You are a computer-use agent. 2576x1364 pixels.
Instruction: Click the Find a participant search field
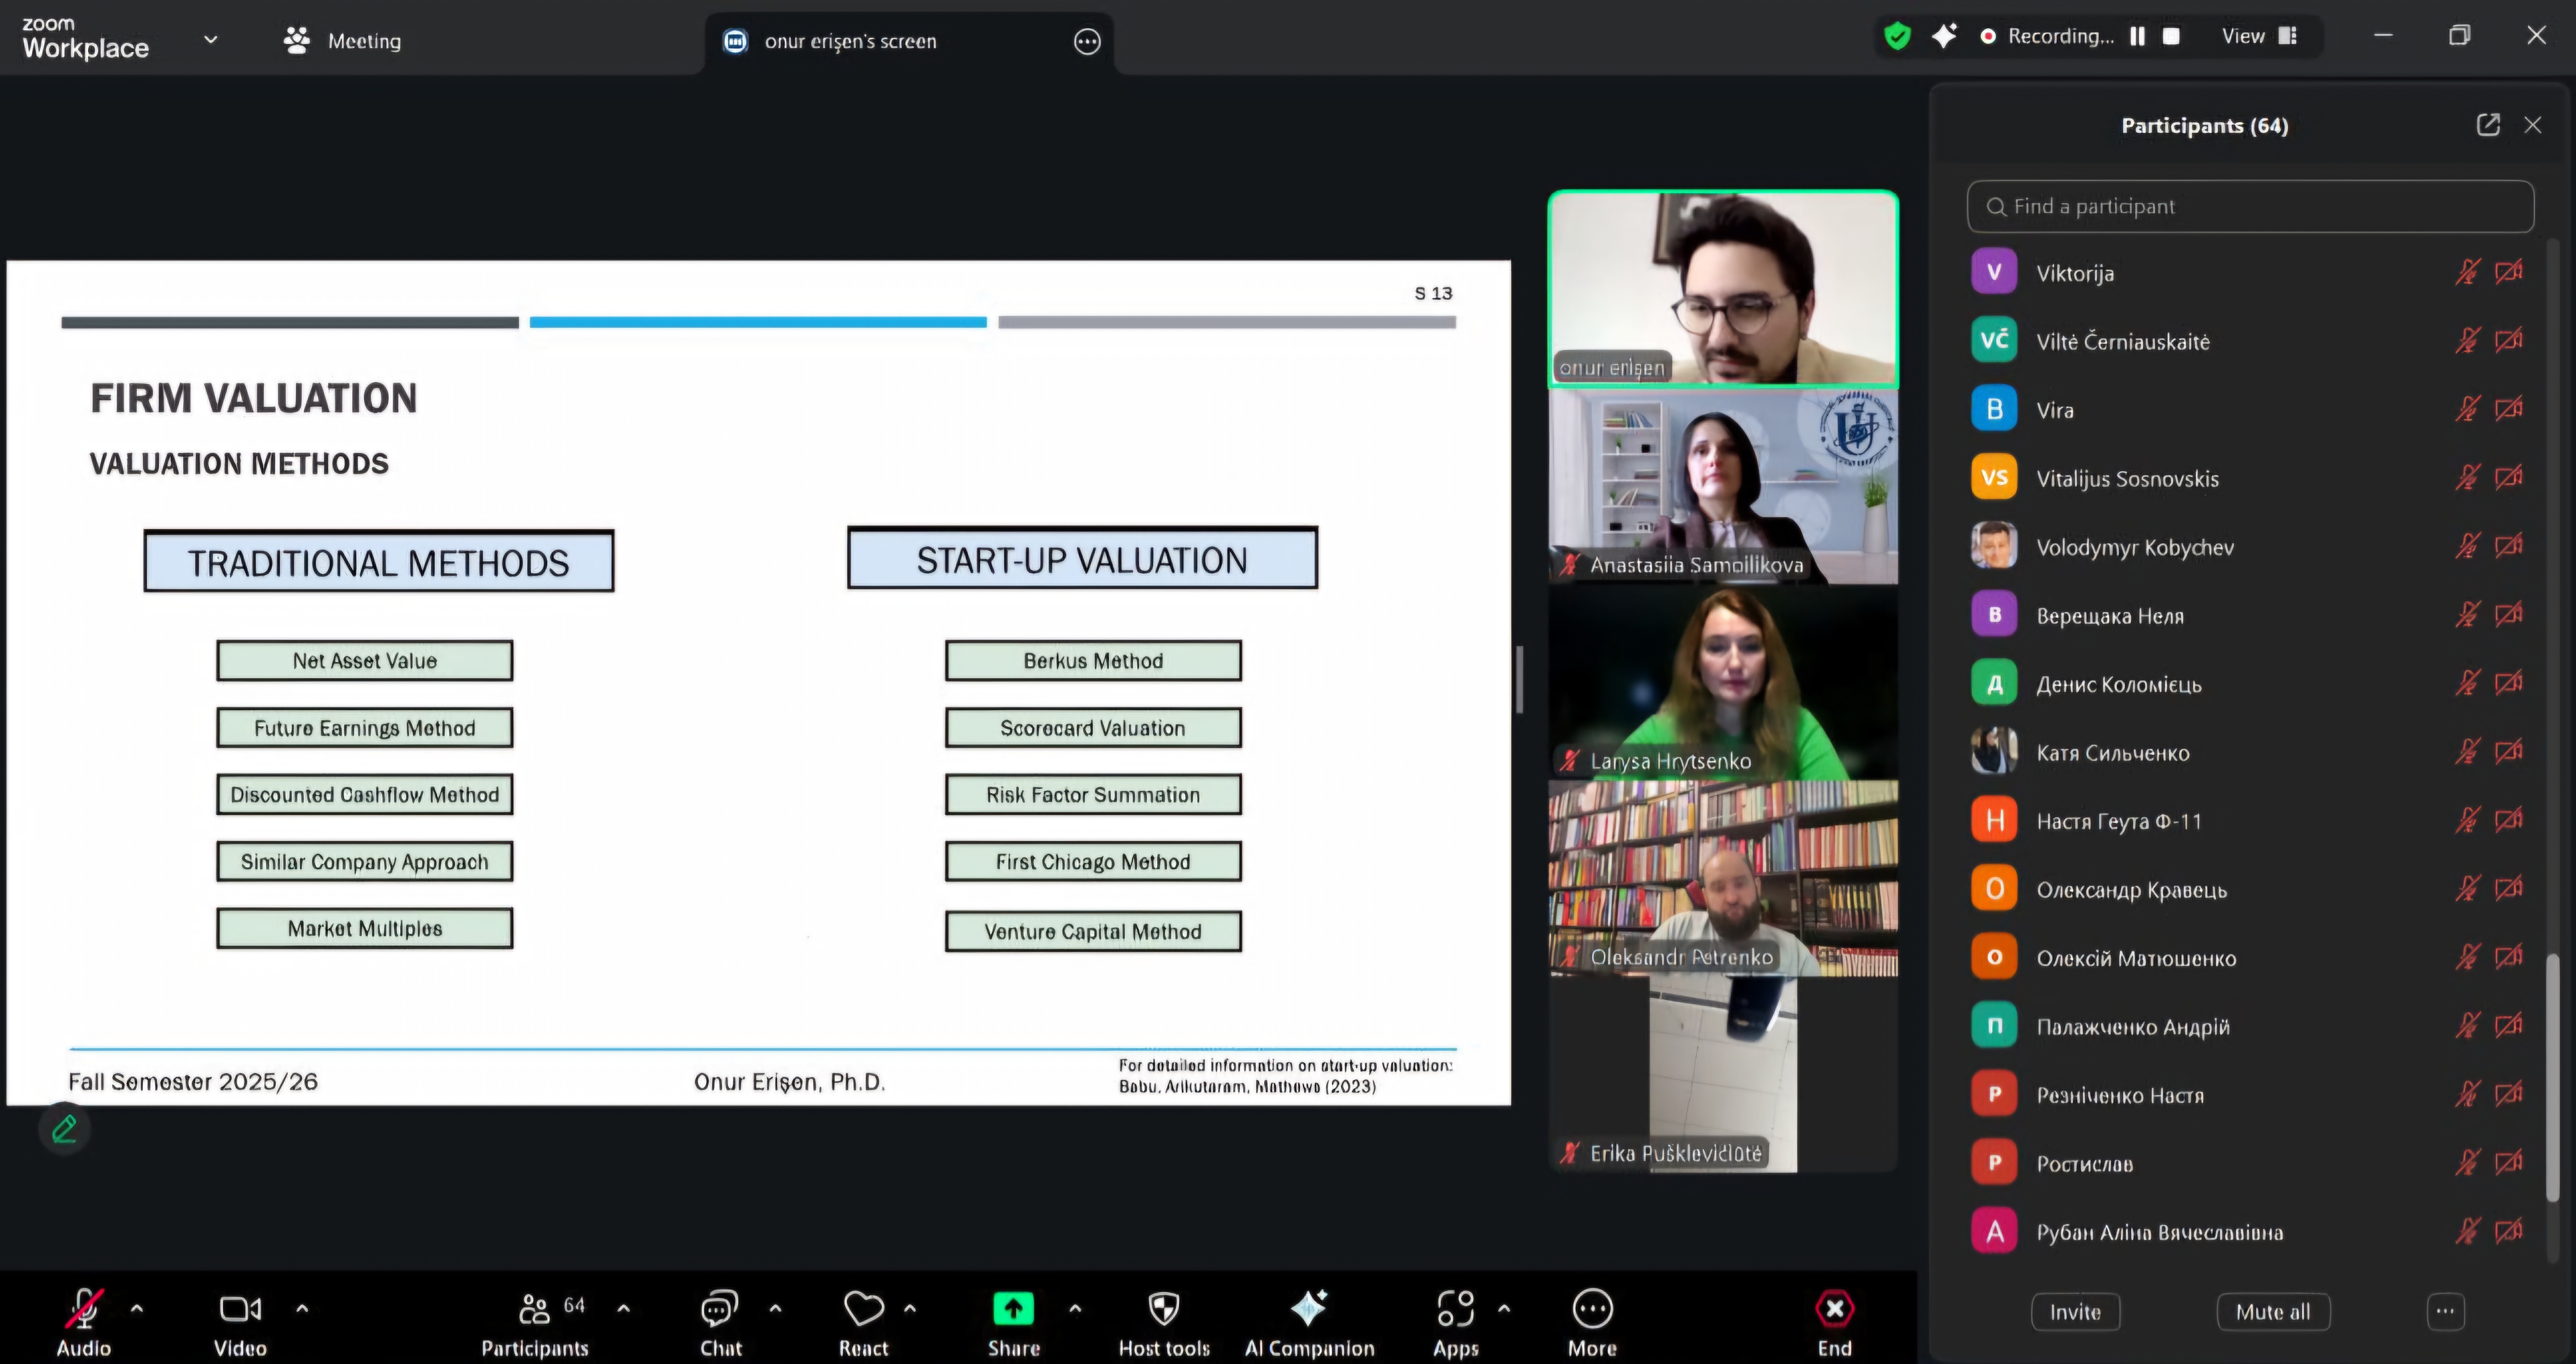2250,206
